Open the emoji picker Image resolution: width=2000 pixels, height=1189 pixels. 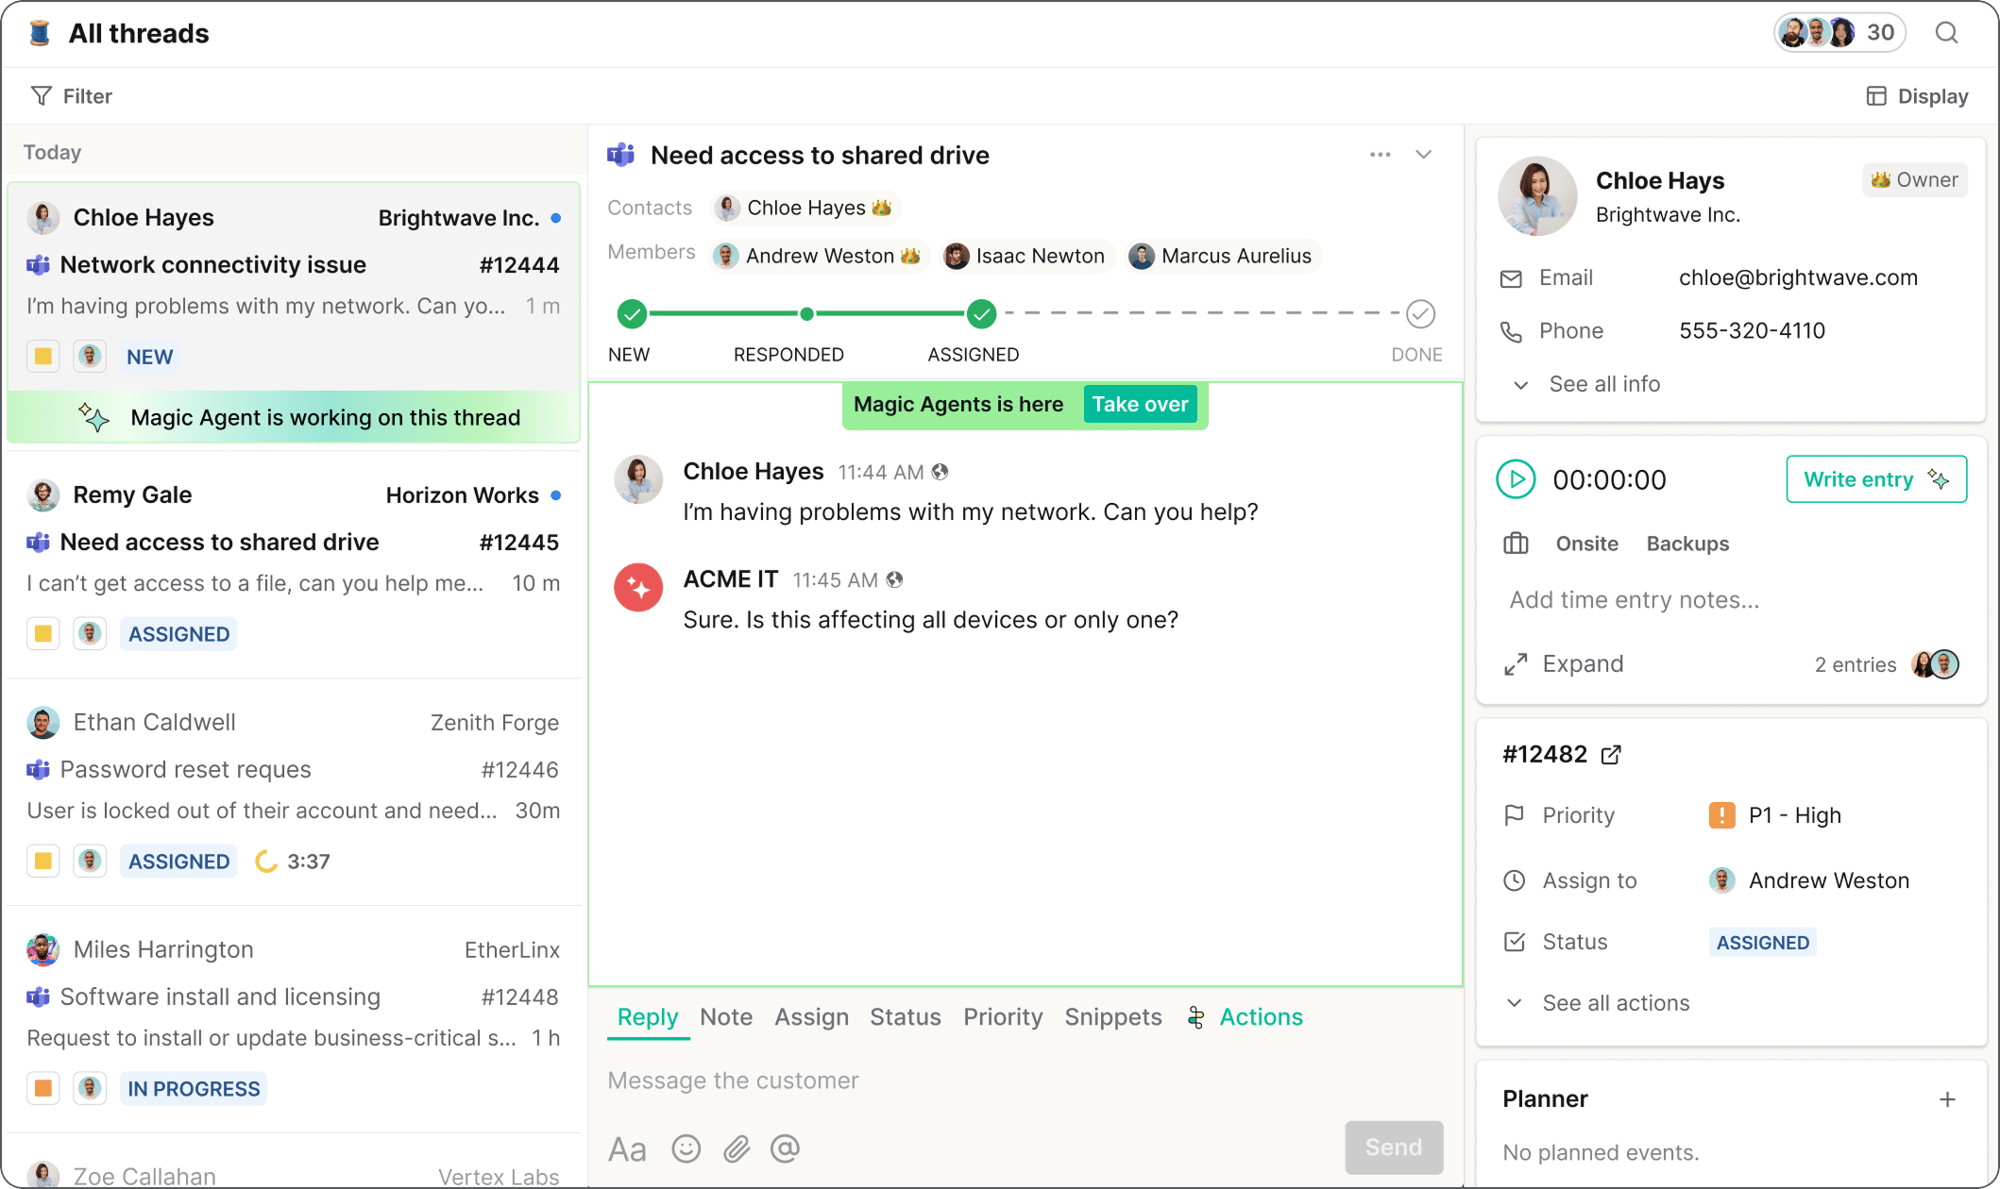[x=685, y=1148]
